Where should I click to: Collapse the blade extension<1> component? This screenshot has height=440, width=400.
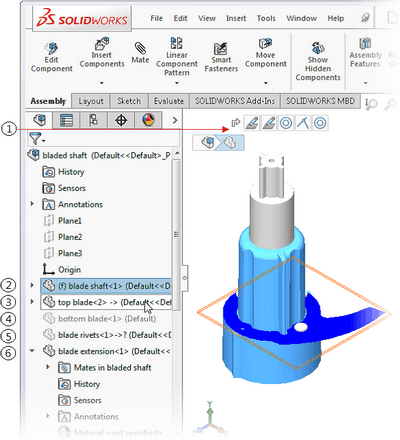[32, 351]
